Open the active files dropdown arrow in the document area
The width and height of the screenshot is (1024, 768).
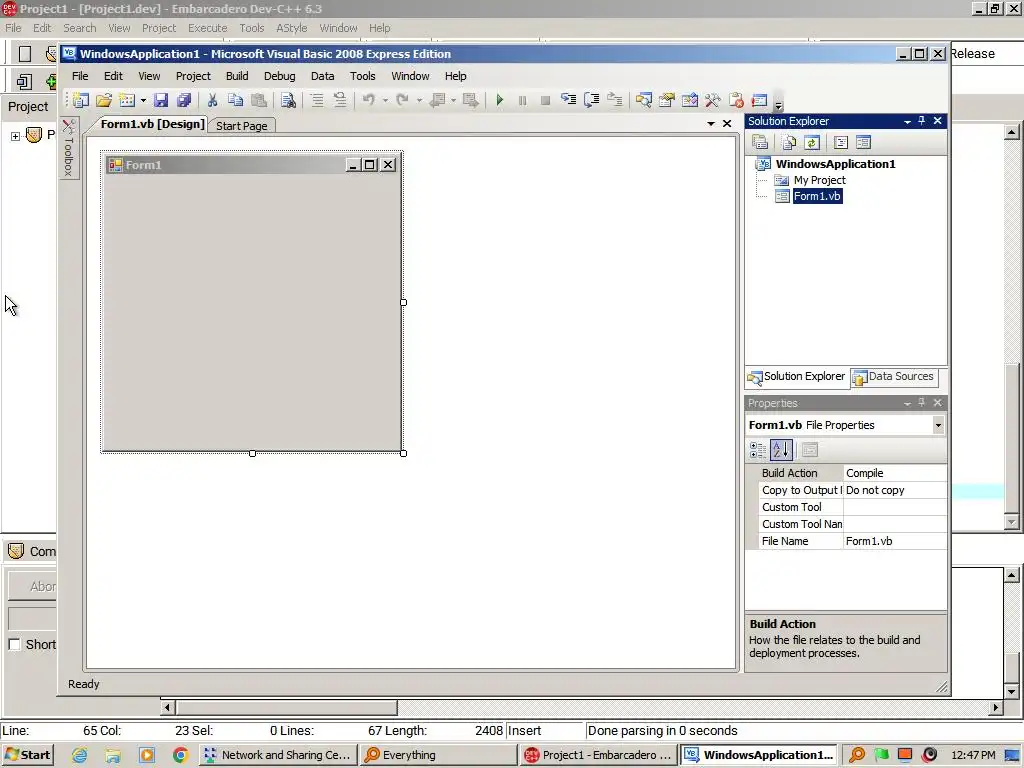[x=711, y=123]
